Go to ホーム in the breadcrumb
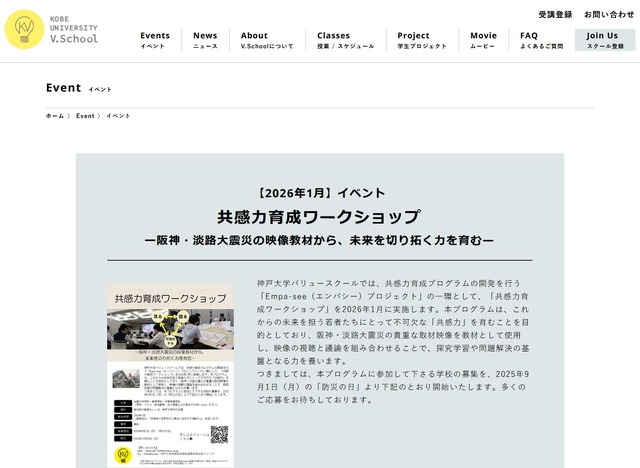This screenshot has height=468, width=640. (55, 116)
